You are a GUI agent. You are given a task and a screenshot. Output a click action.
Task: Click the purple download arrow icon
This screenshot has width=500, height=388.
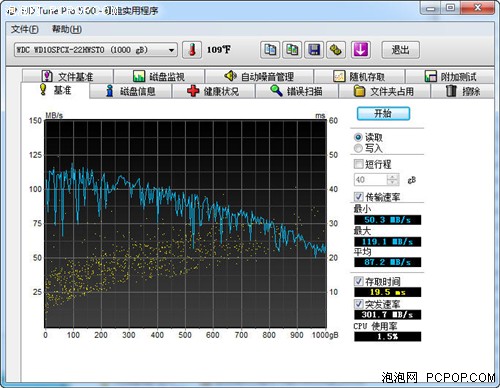coord(361,50)
